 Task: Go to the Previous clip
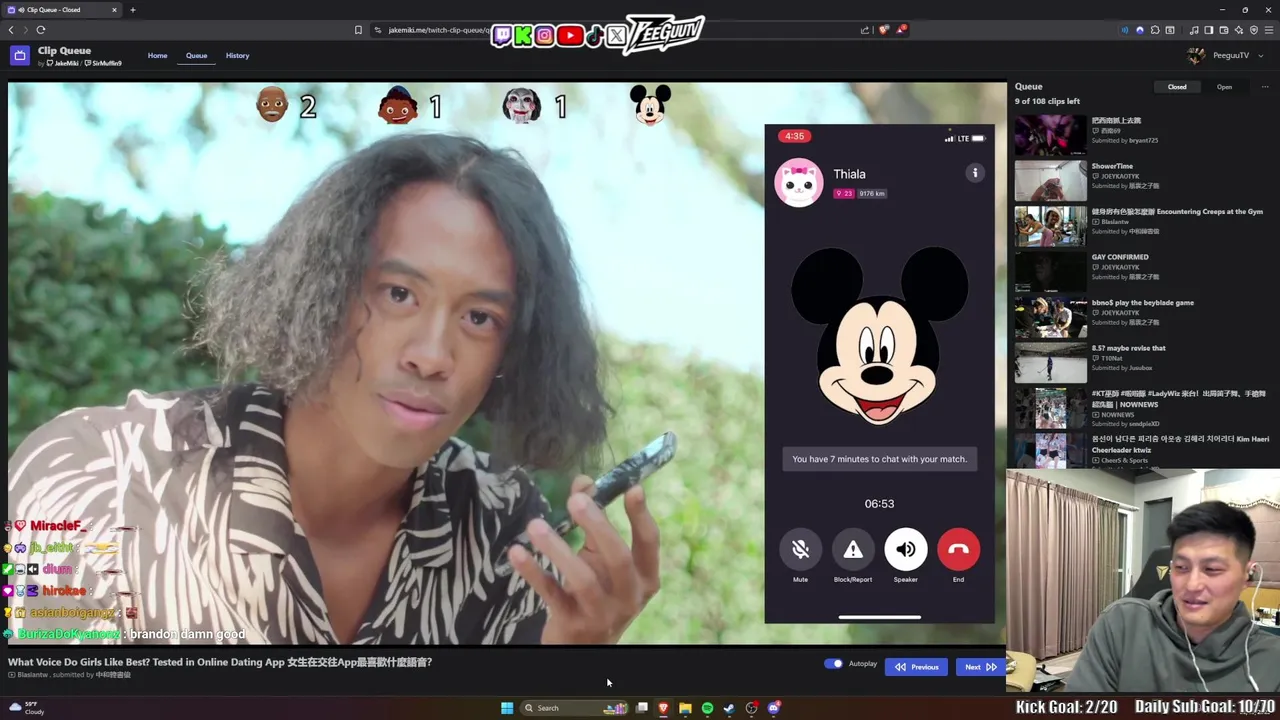(916, 667)
